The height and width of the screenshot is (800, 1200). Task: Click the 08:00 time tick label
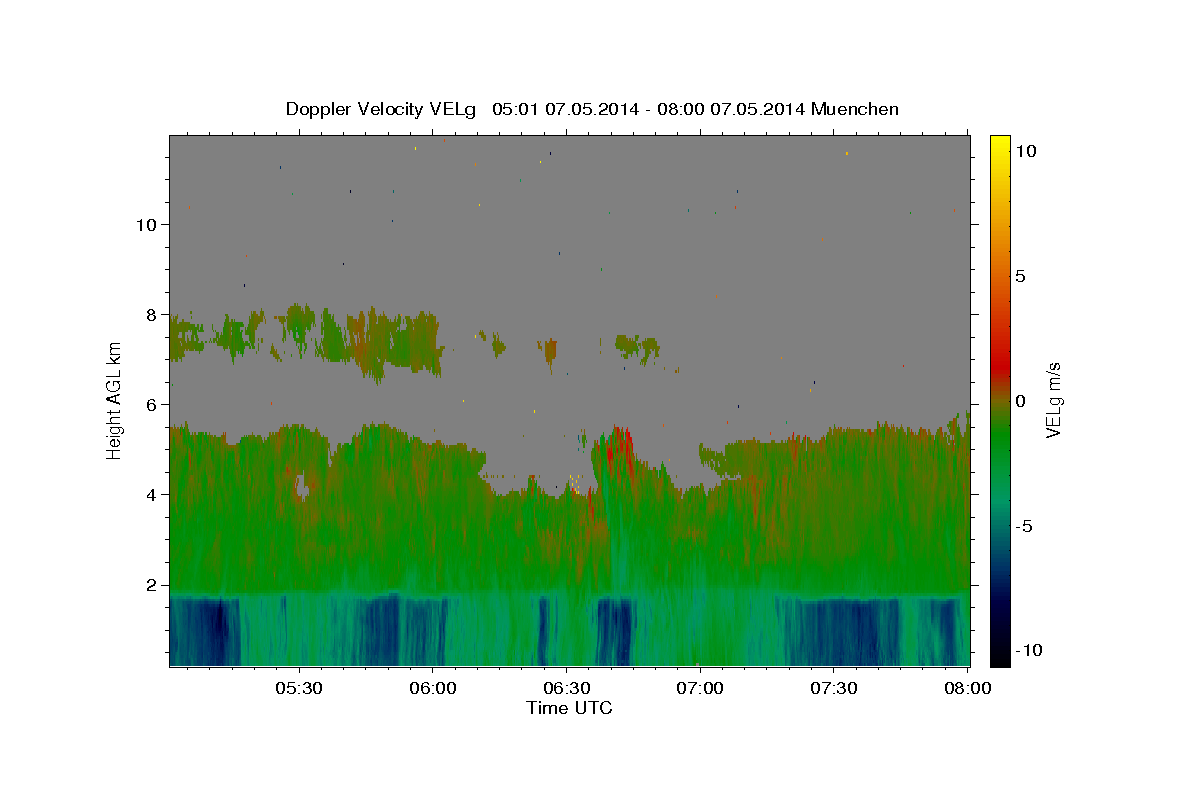click(967, 689)
